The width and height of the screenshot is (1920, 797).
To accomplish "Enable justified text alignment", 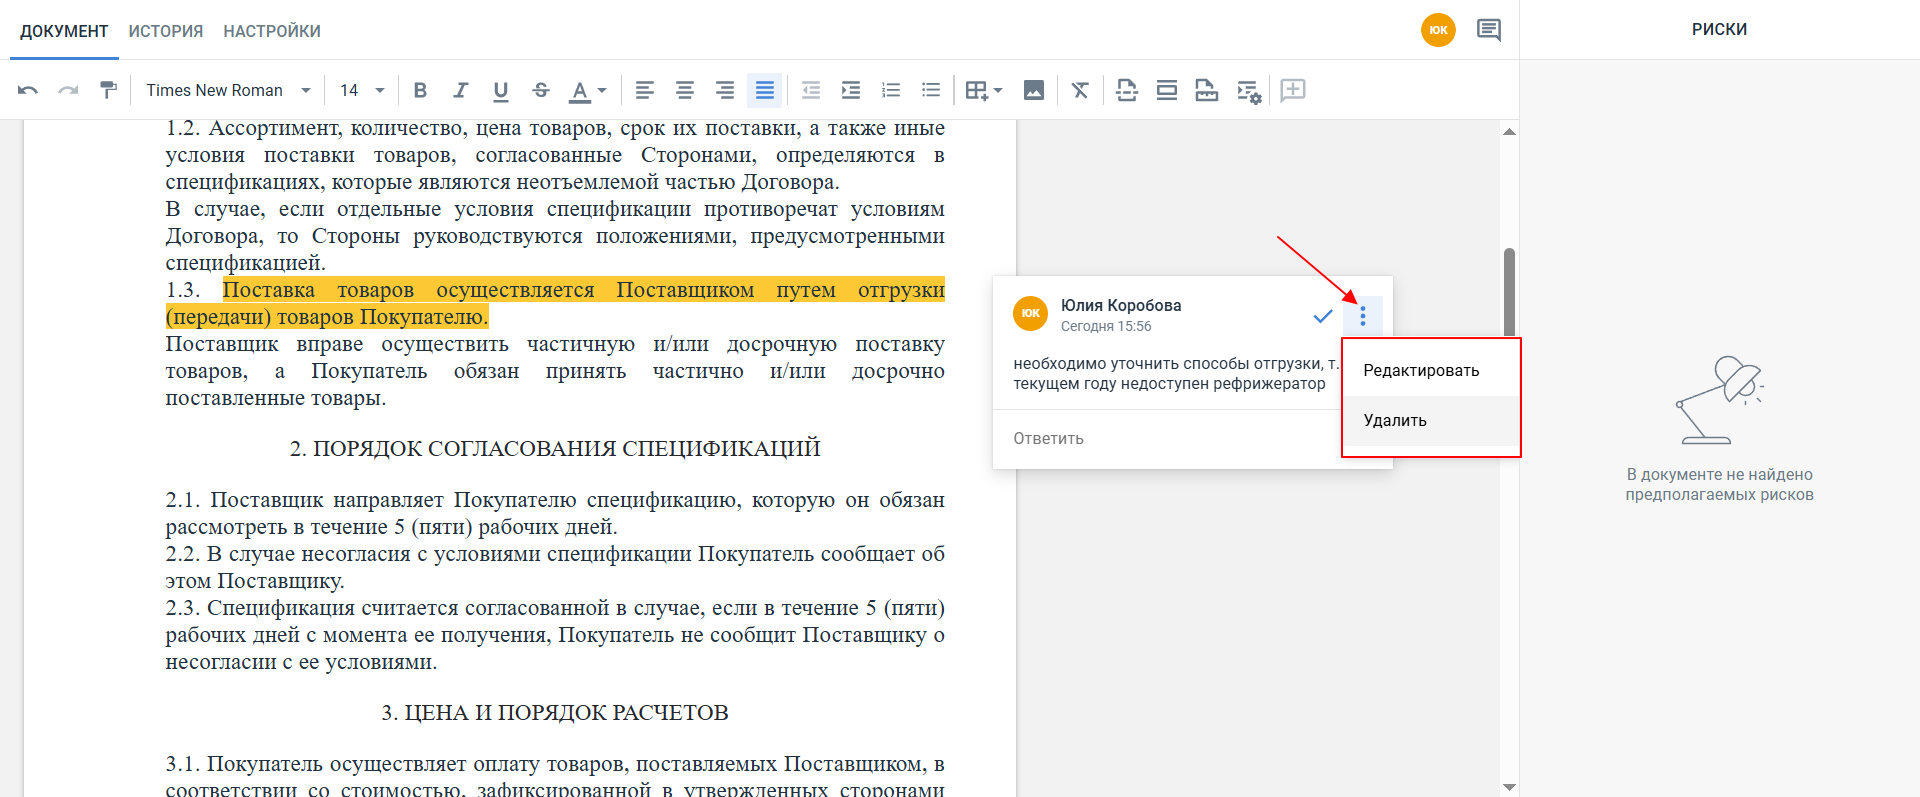I will point(765,90).
